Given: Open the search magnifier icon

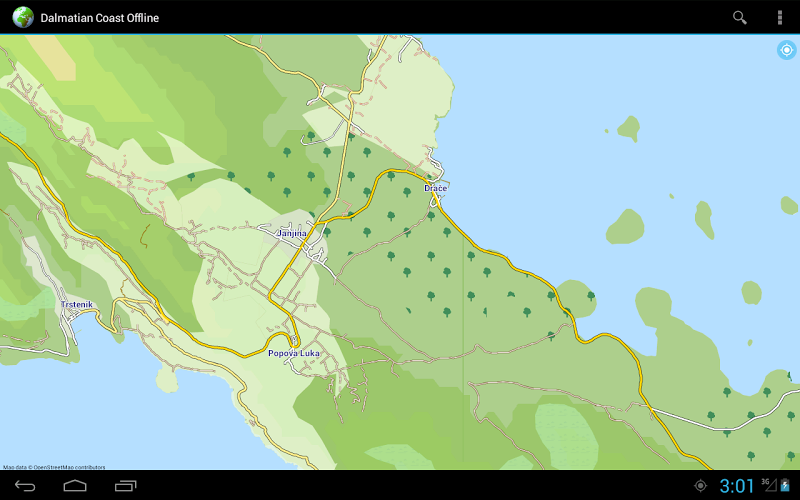Looking at the screenshot, I should 739,17.
